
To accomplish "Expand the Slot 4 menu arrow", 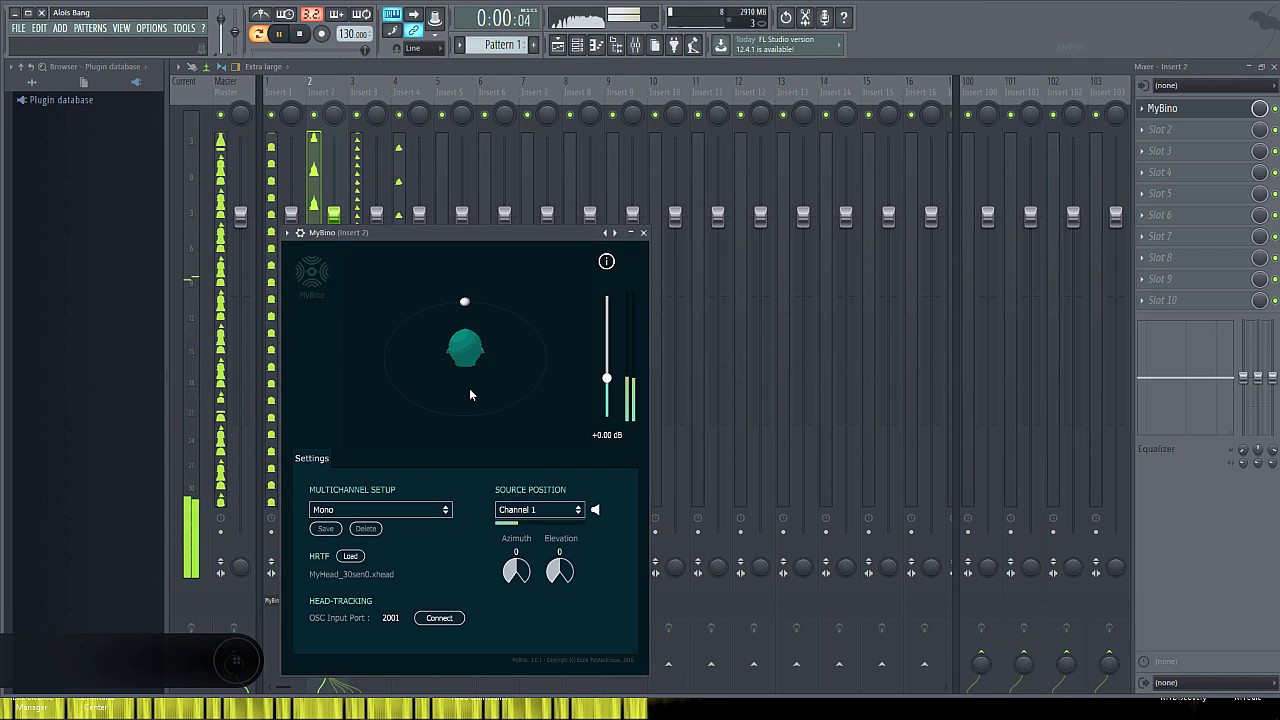I will click(1142, 172).
